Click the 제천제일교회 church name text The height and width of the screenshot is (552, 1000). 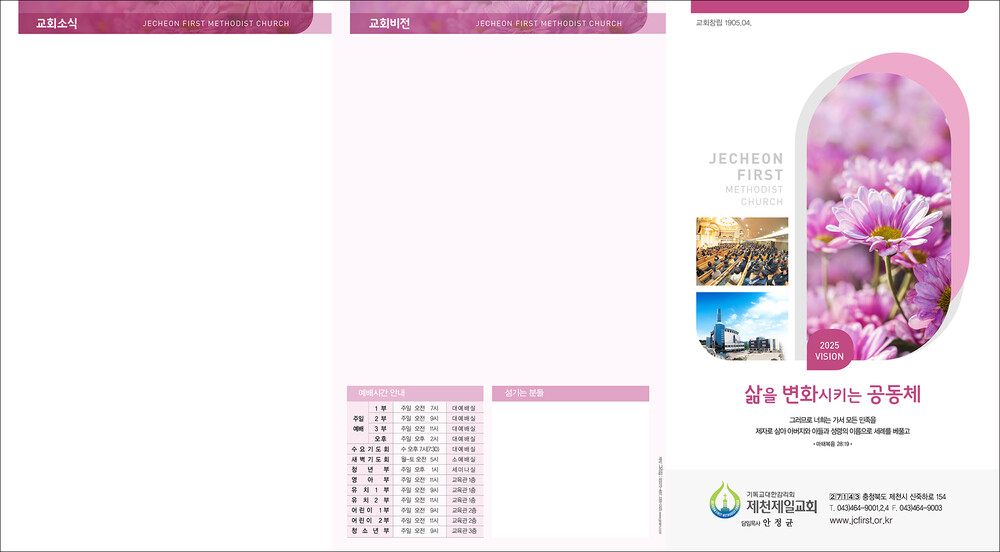[x=781, y=506]
